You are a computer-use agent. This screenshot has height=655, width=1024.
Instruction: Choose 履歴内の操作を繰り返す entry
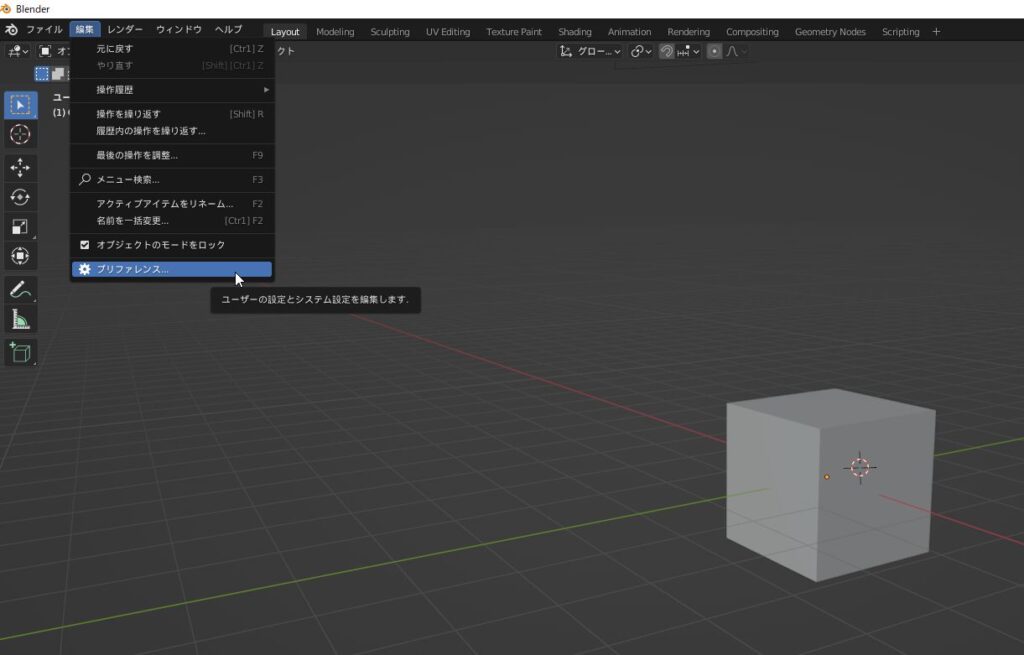[x=172, y=131]
